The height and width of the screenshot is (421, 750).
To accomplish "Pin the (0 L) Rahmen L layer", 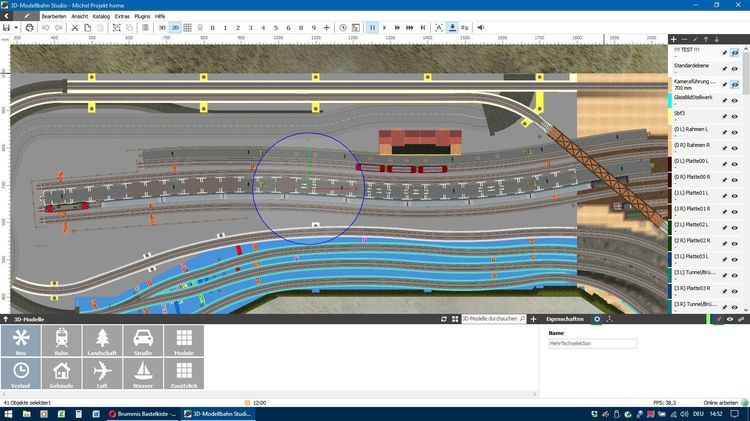I will point(724,133).
